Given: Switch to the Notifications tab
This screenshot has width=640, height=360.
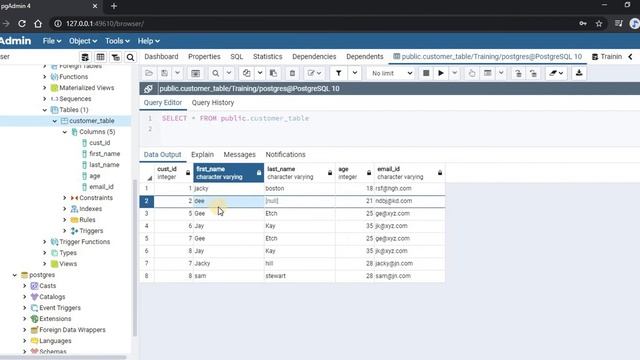Looking at the screenshot, I should [x=285, y=155].
